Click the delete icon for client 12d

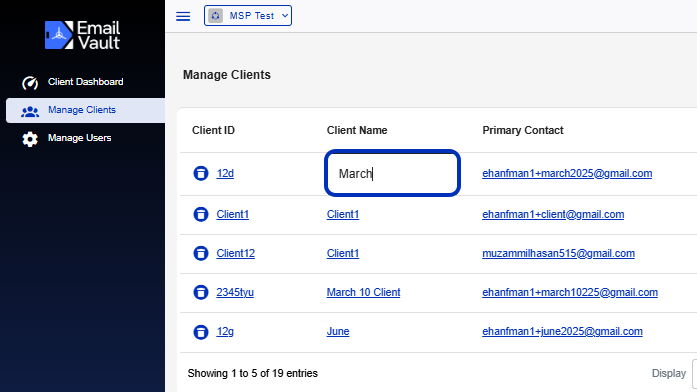coord(200,173)
